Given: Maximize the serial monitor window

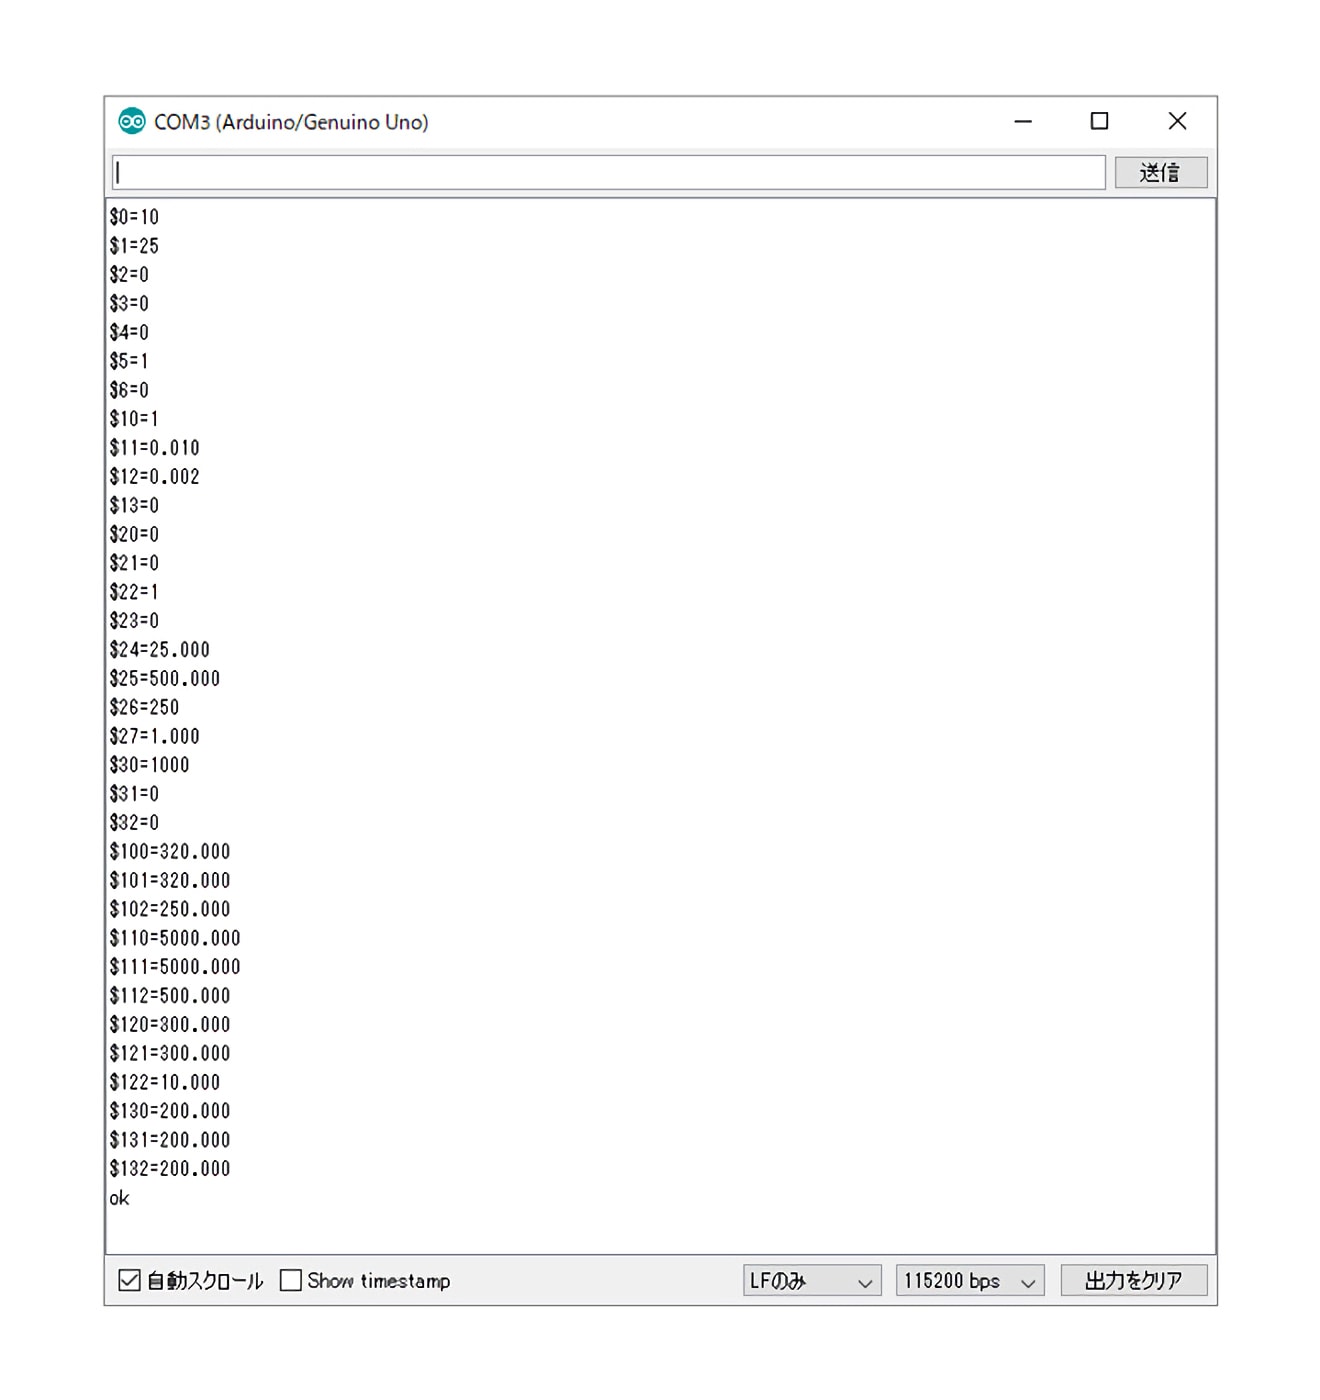Looking at the screenshot, I should [1099, 122].
